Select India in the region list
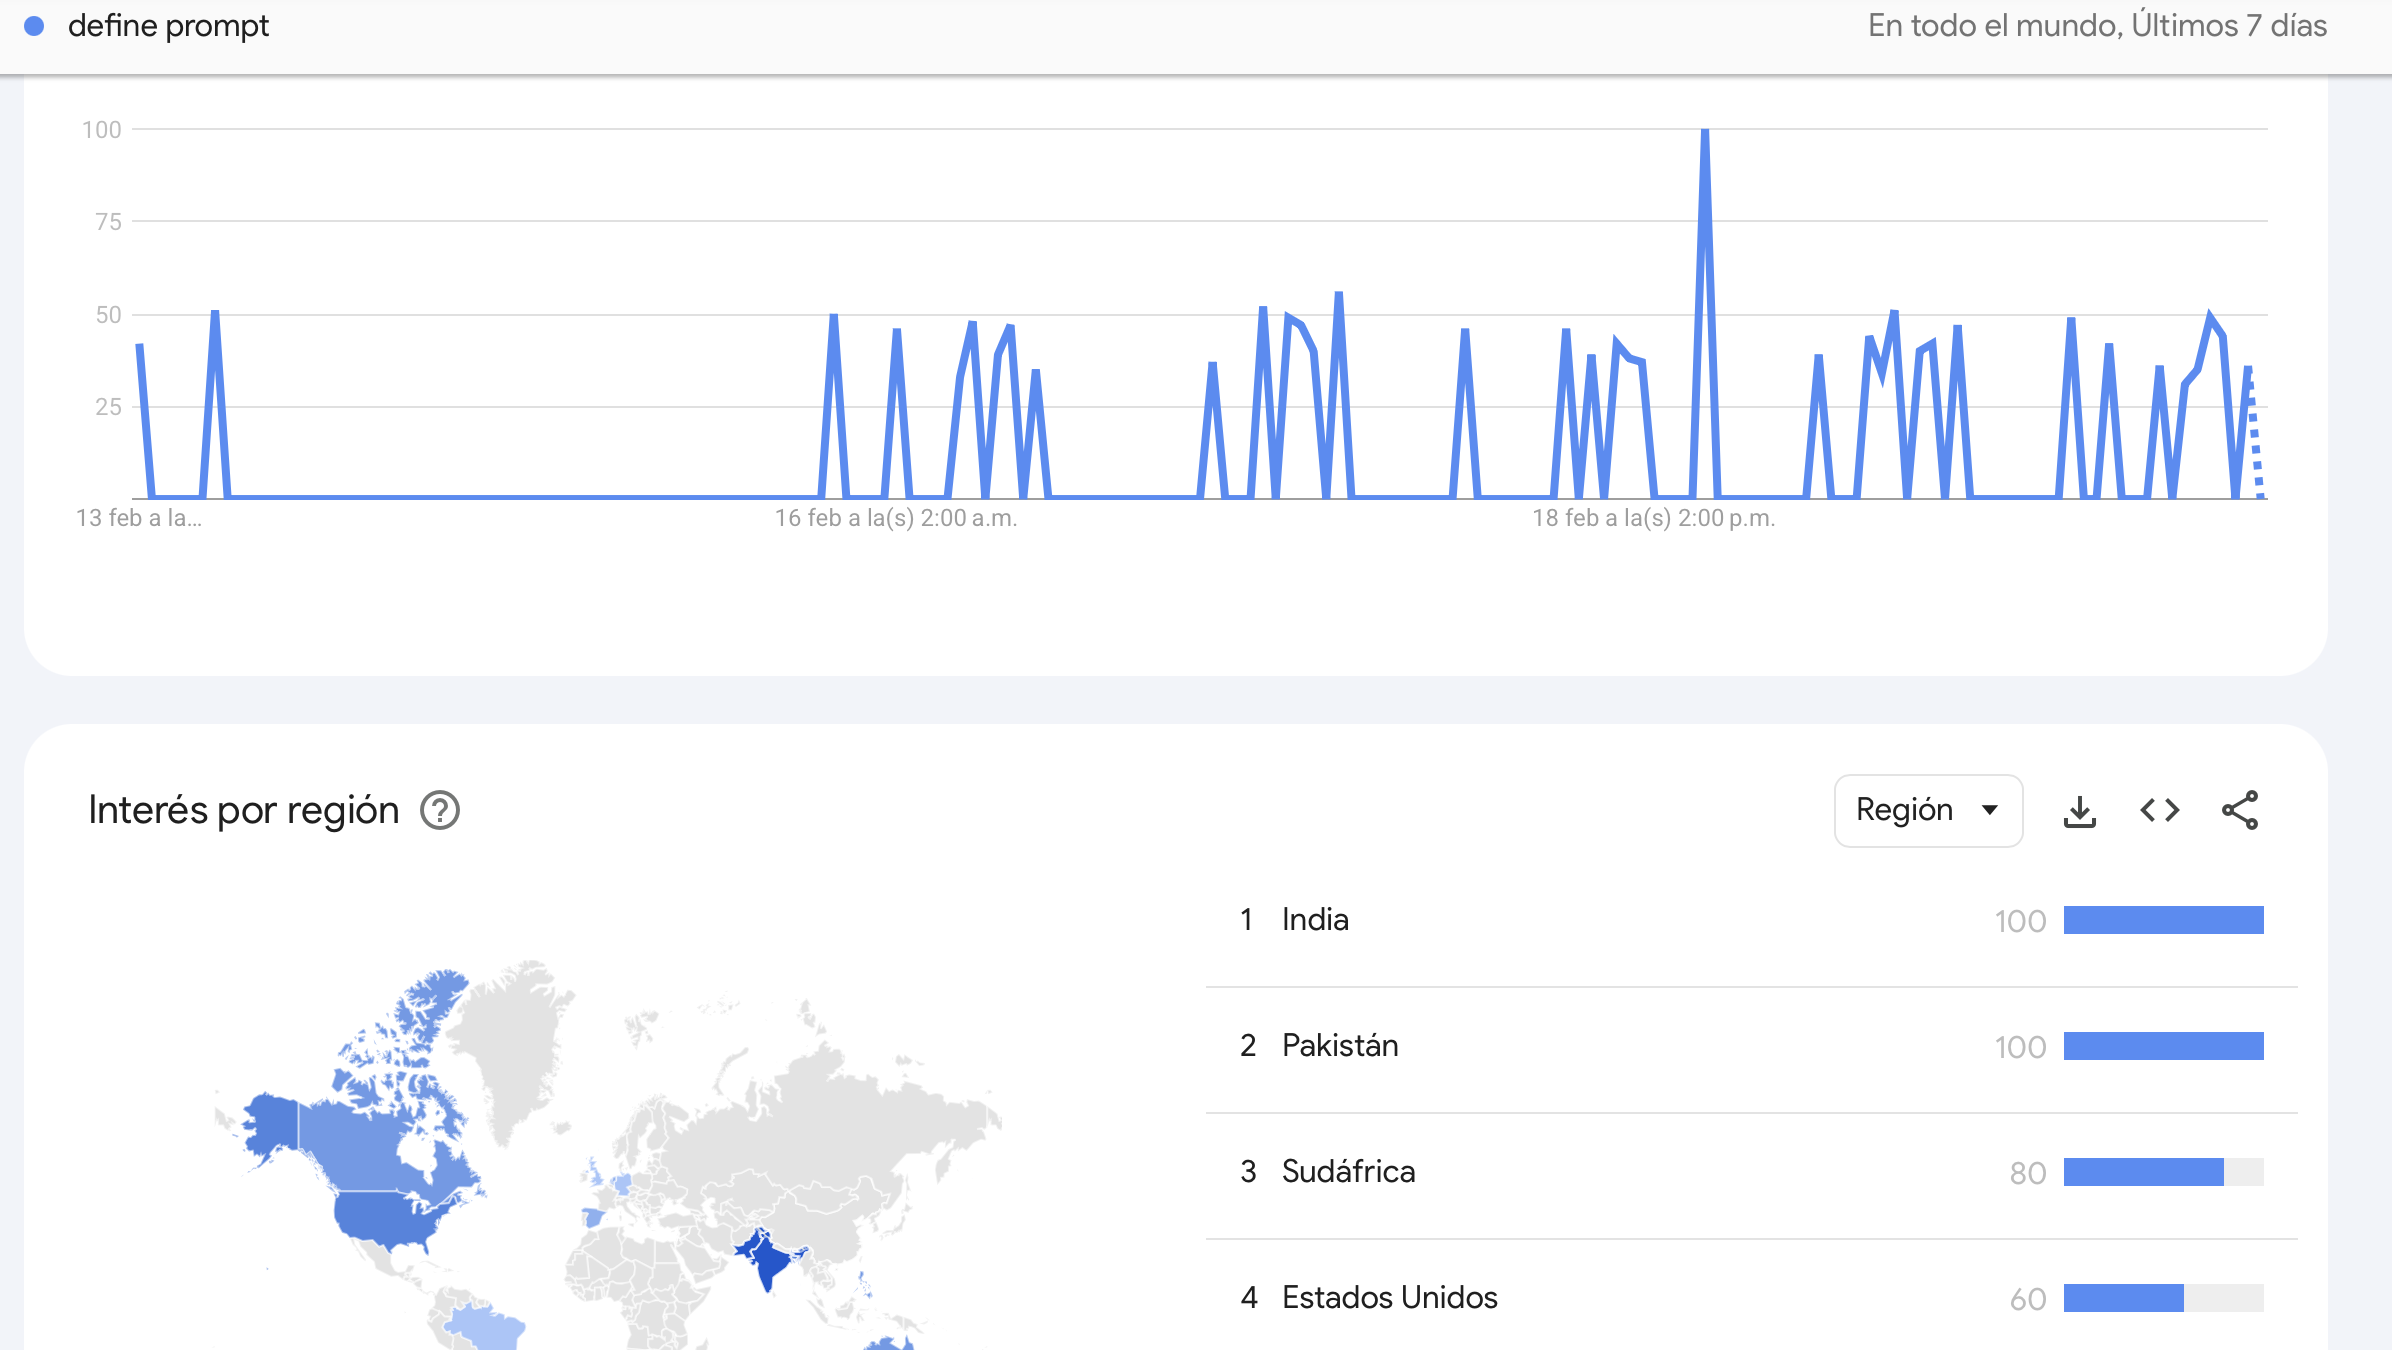 [1314, 920]
